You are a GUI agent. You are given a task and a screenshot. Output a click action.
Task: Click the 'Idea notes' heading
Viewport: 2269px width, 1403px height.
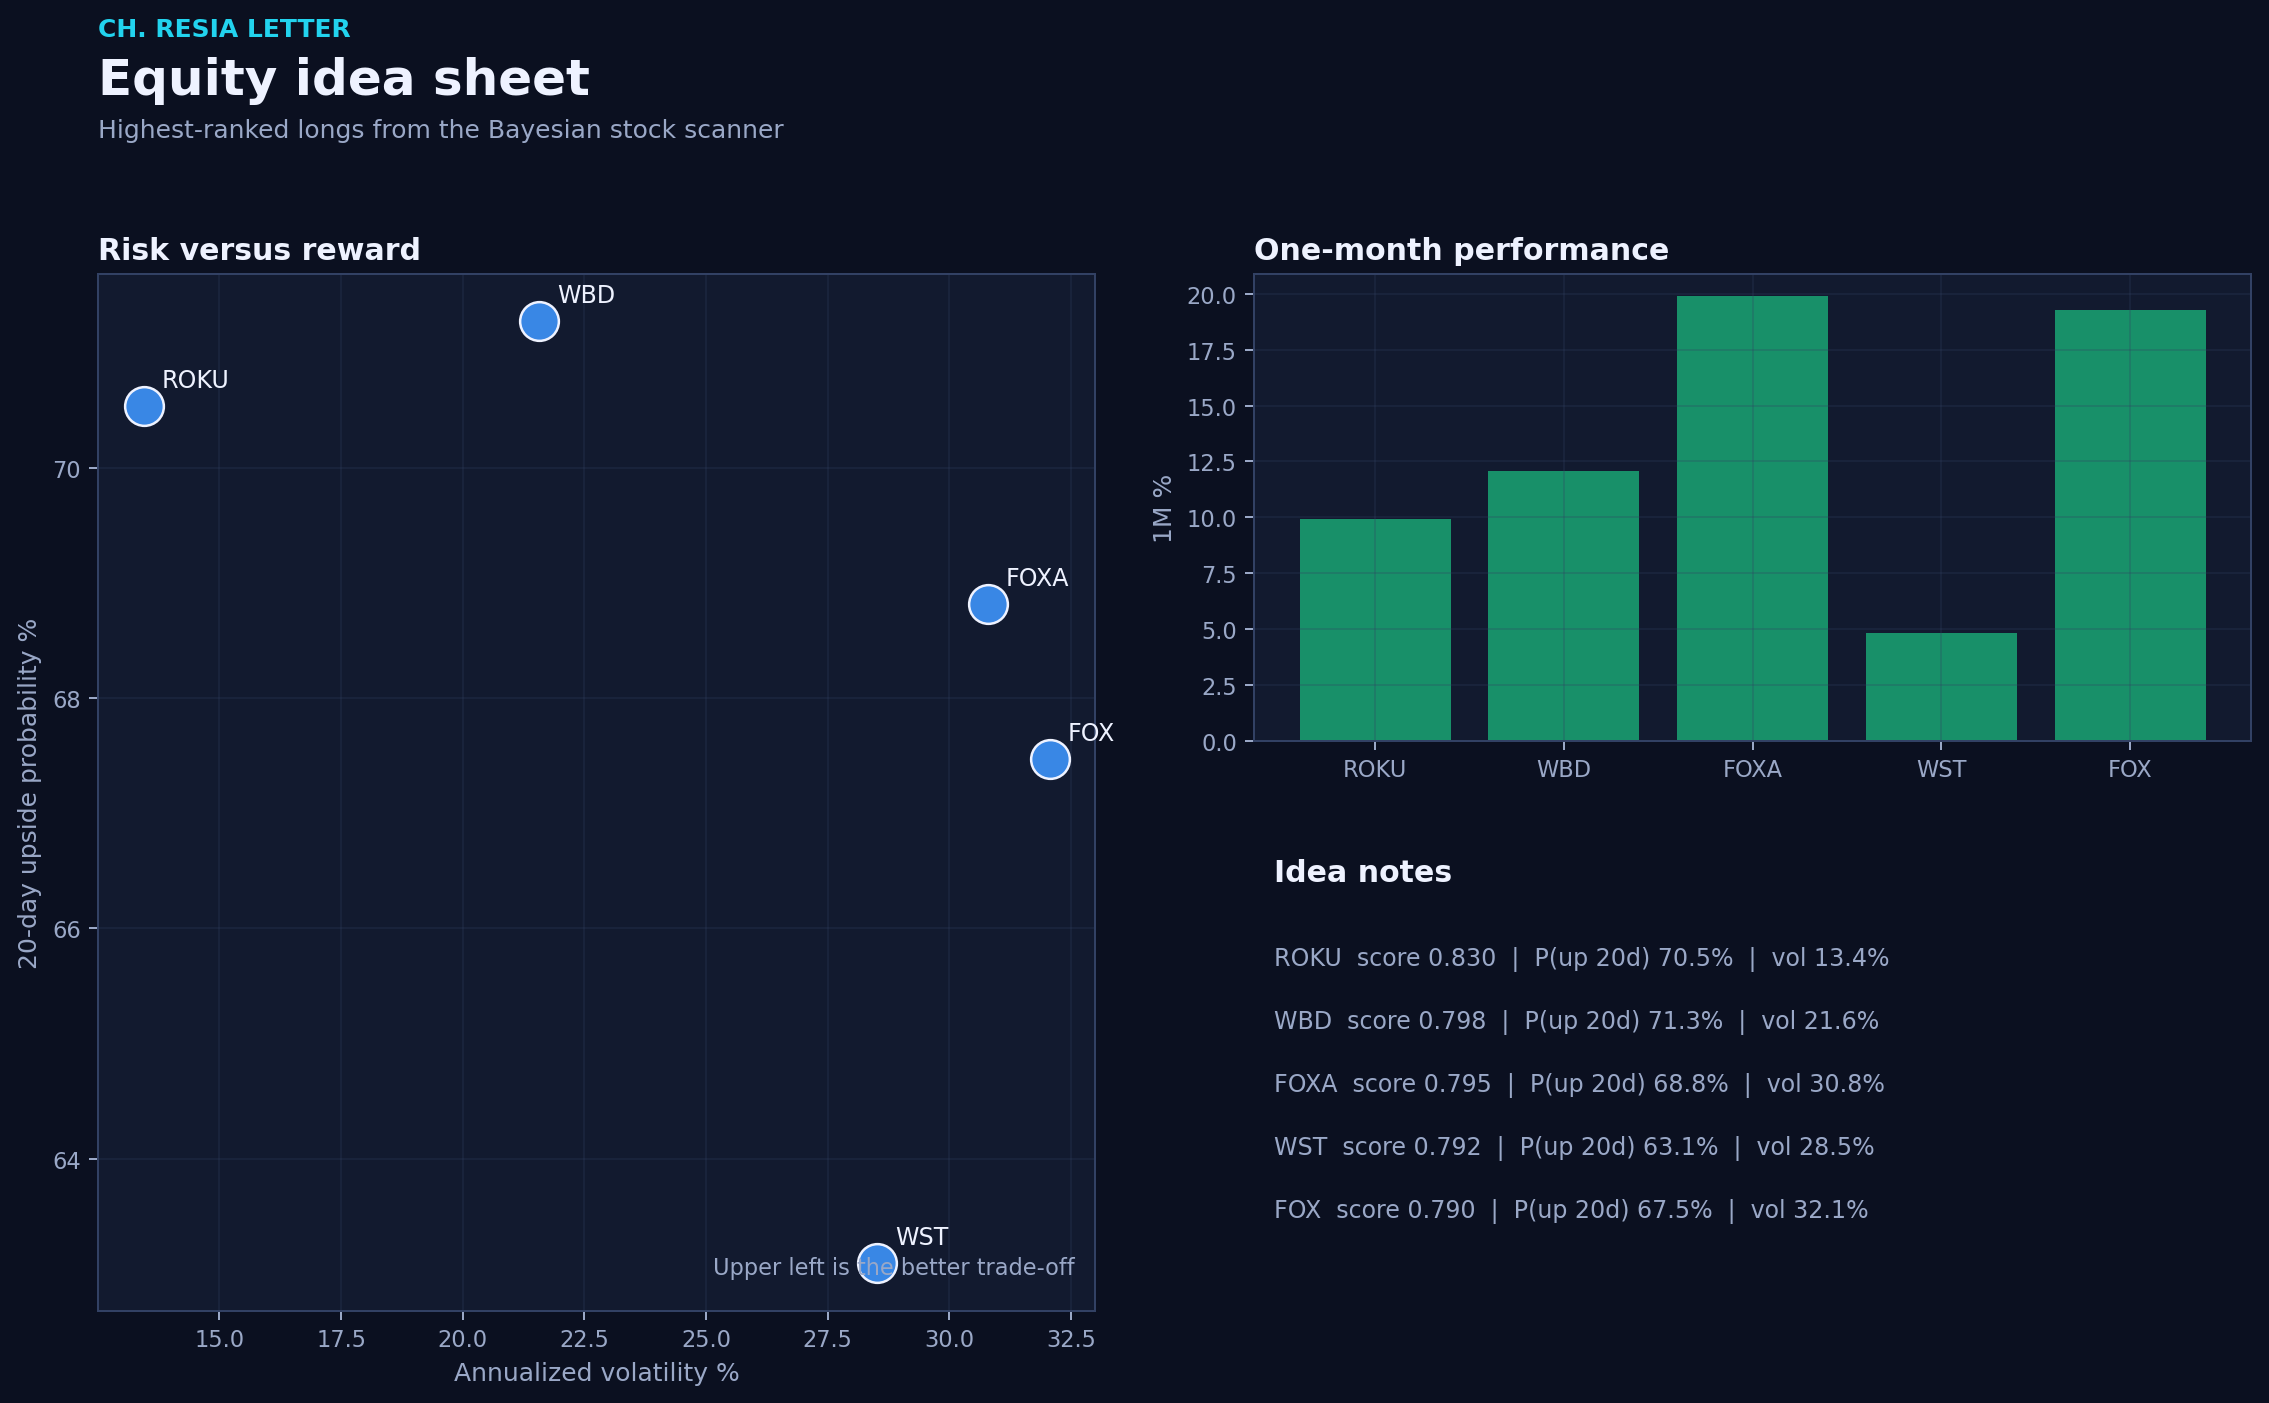(1363, 872)
